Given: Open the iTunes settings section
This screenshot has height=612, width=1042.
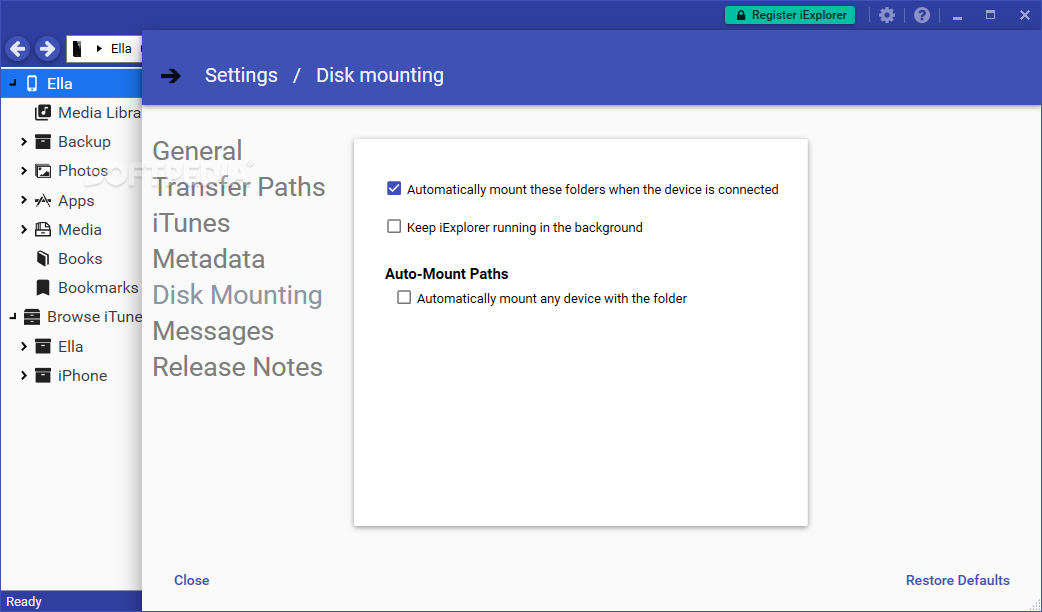Looking at the screenshot, I should pyautogui.click(x=191, y=223).
